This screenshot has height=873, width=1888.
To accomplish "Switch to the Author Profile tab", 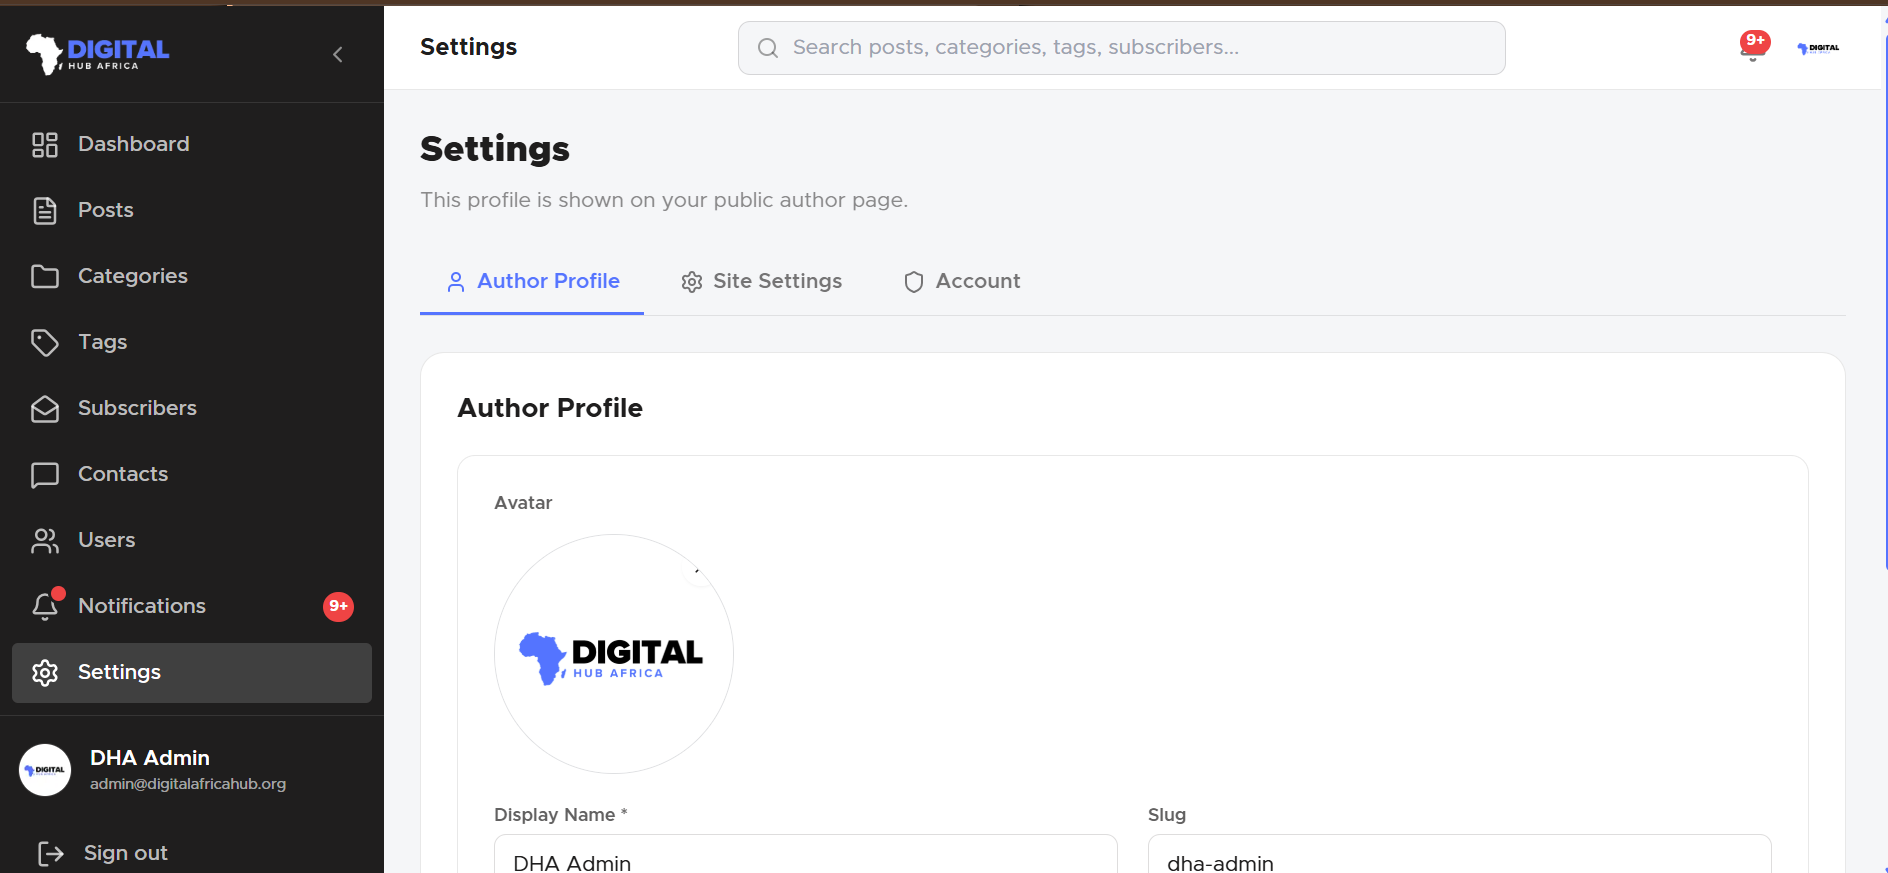I will 532,282.
